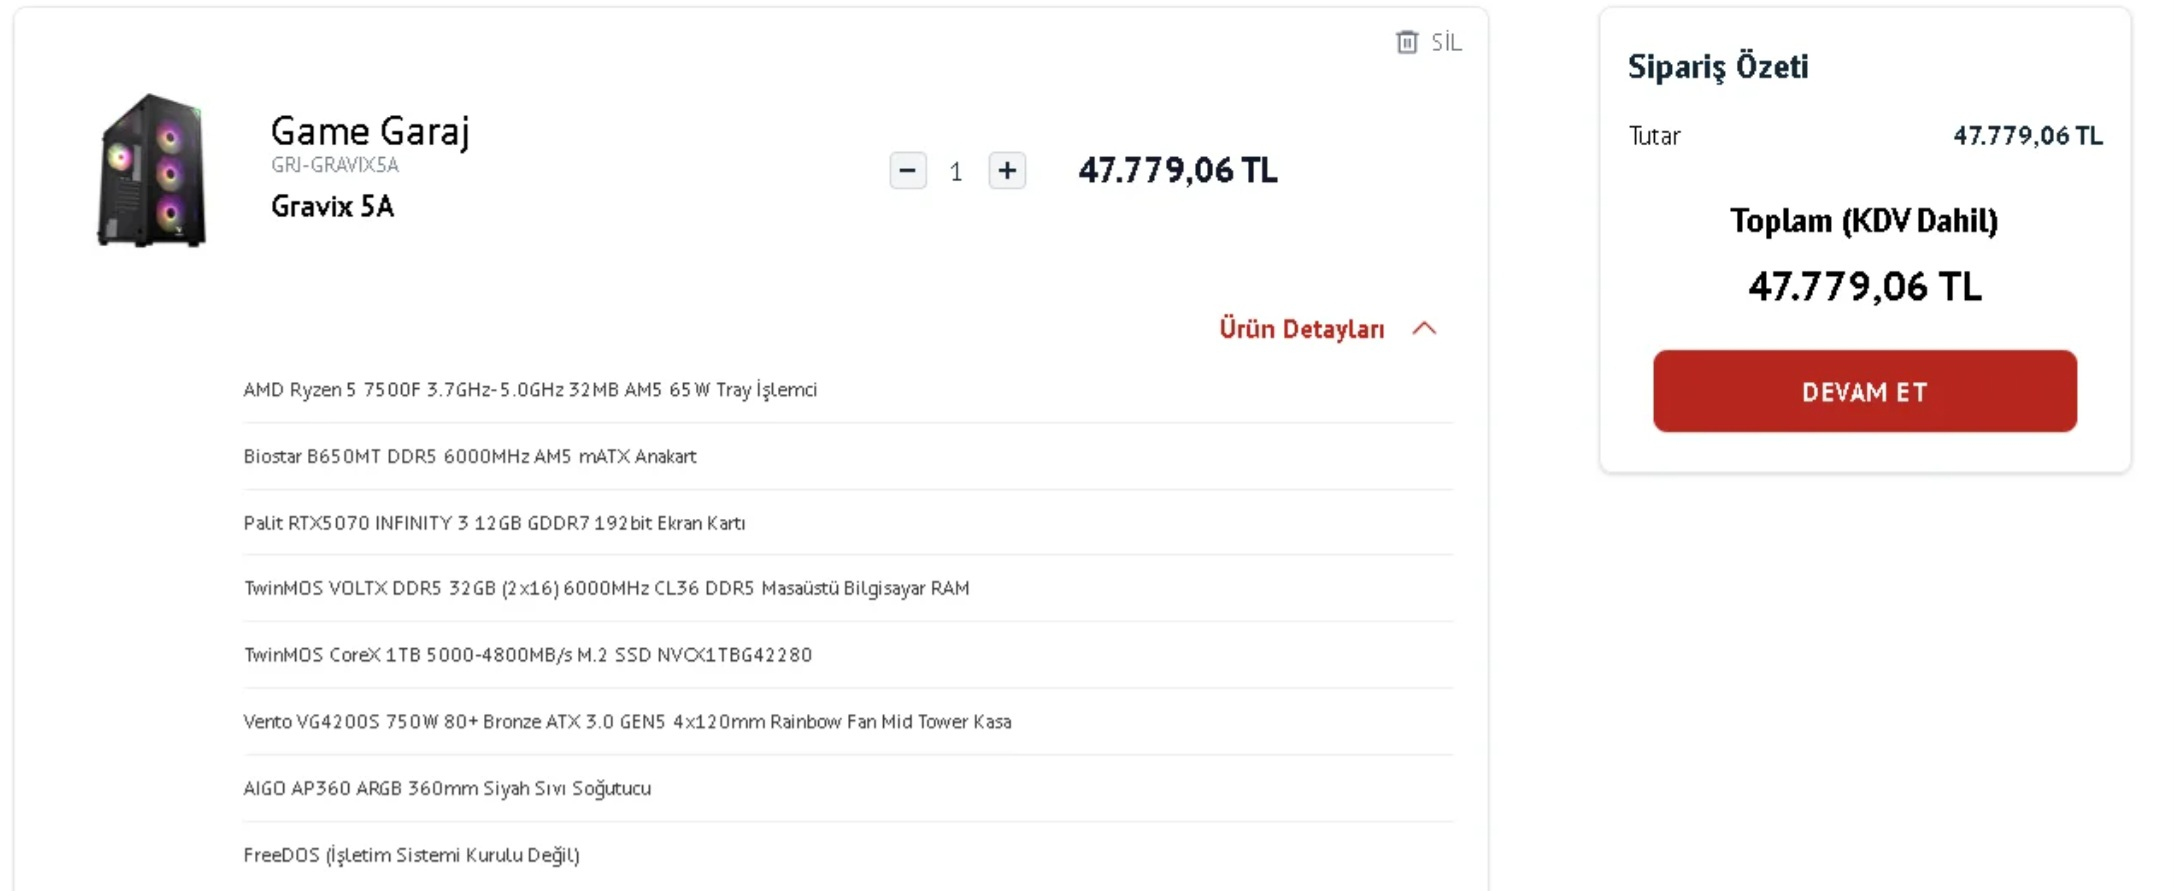Screen dimensions: 2174x891
Task: Open the Gravix 5A product thumbnail image
Action: pos(152,170)
